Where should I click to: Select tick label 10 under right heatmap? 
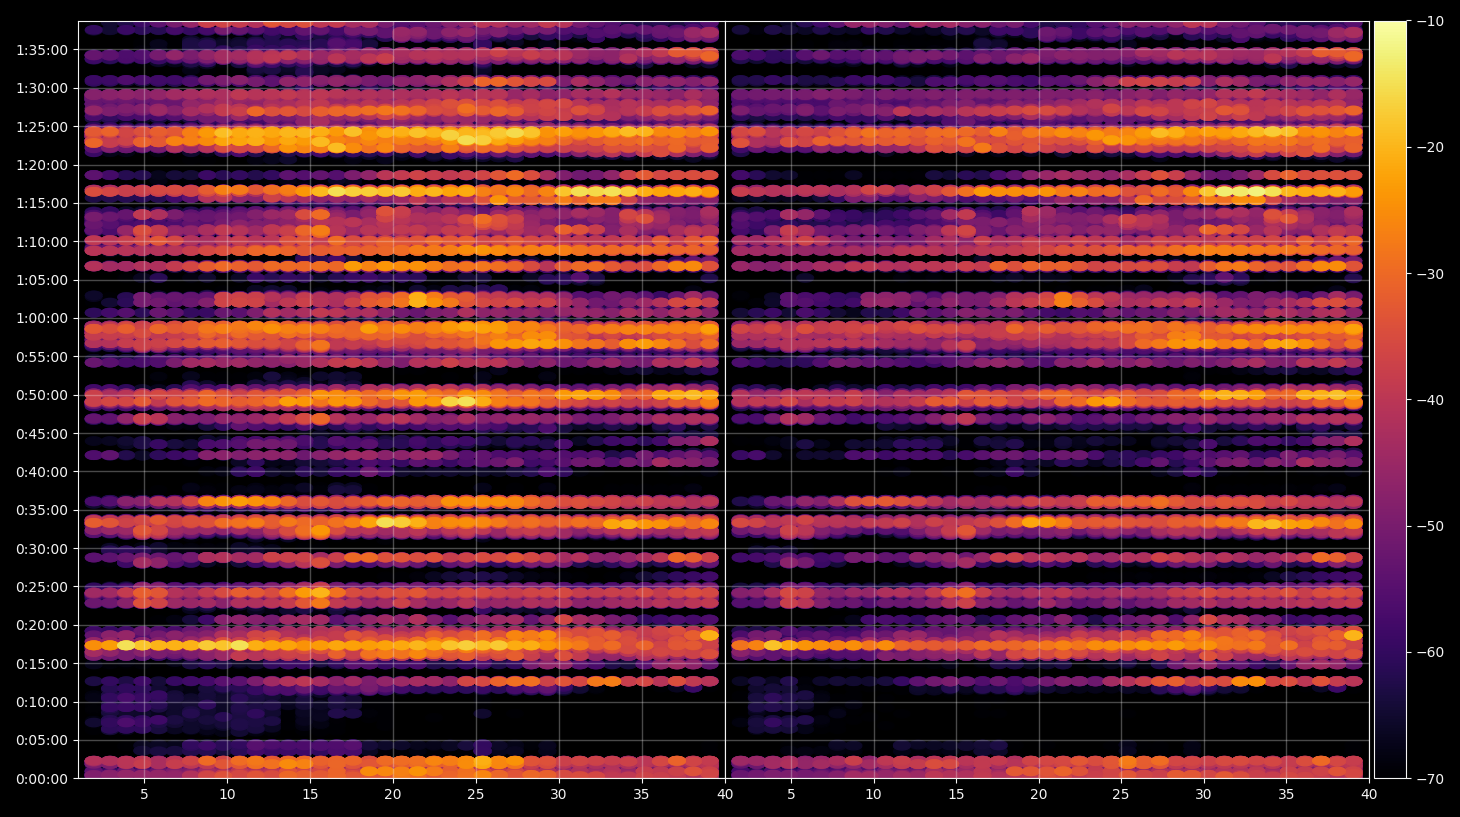tap(873, 795)
